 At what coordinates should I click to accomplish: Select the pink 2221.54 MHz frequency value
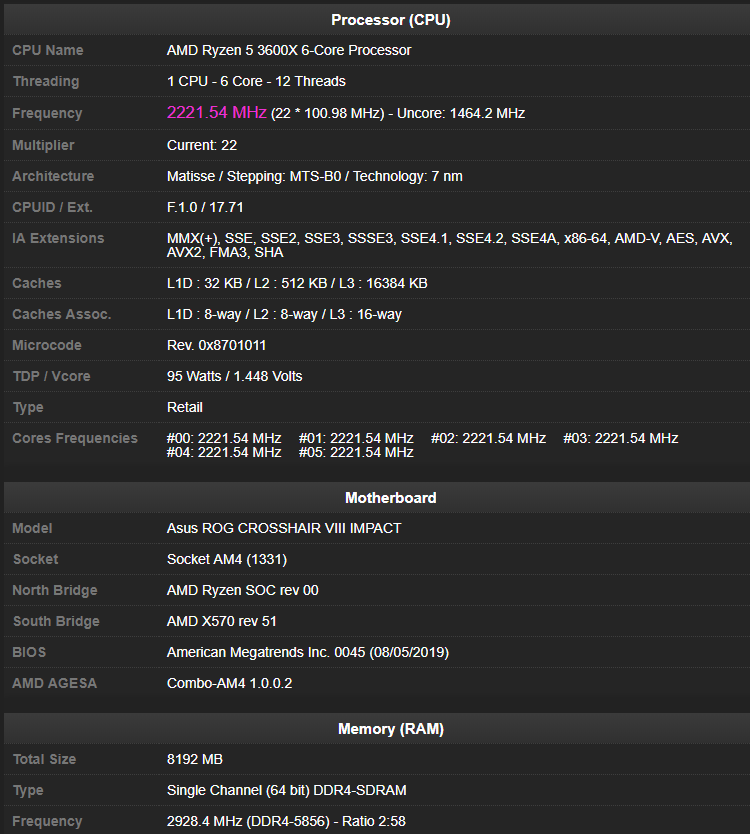tap(216, 113)
